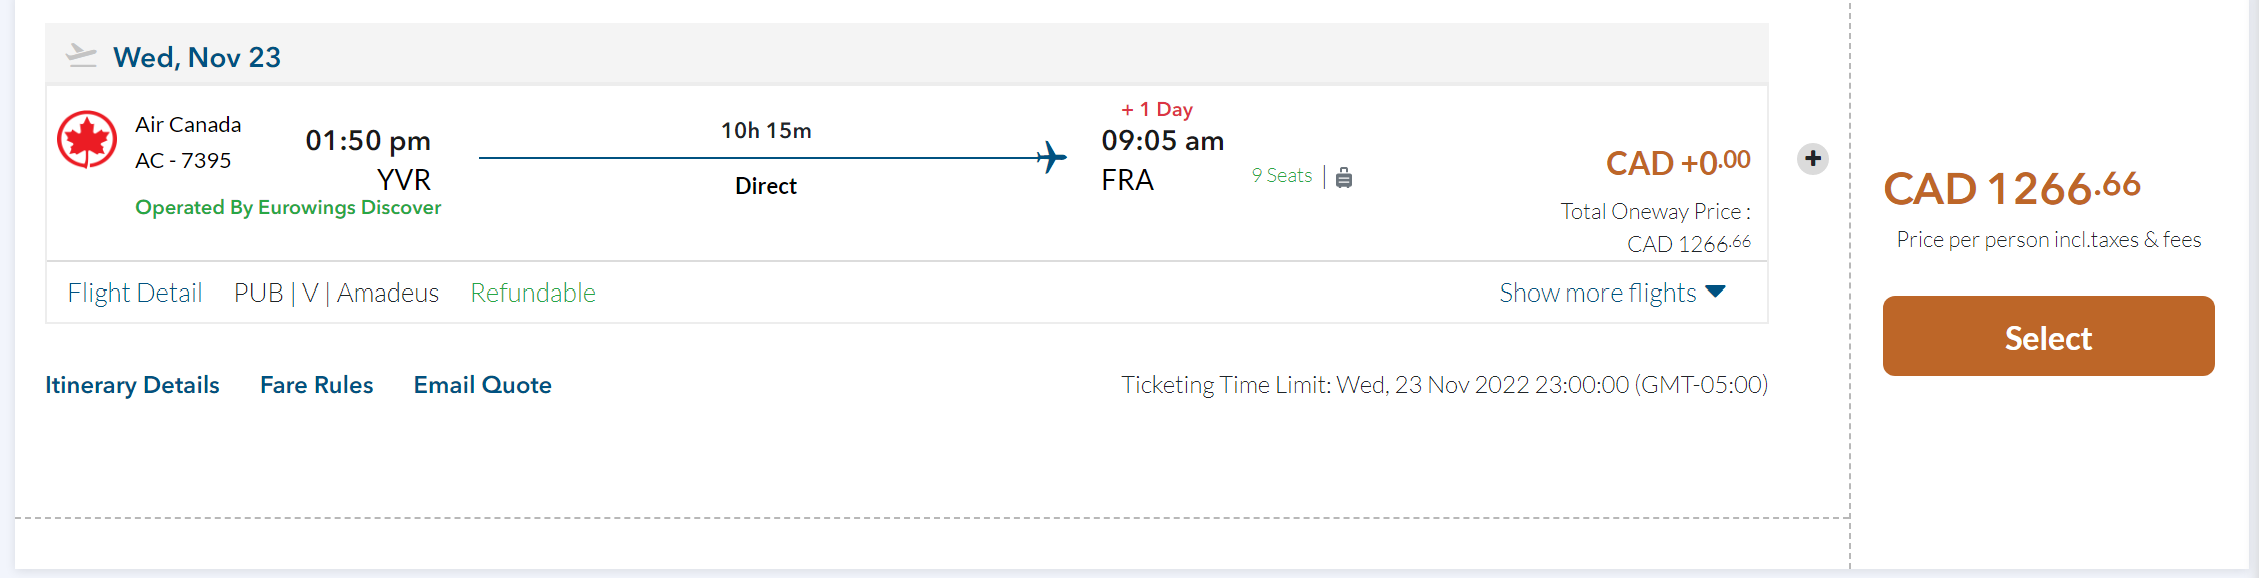This screenshot has width=2260, height=578.
Task: Click the PUB | V | Amadeus fare info
Action: pyautogui.click(x=336, y=293)
